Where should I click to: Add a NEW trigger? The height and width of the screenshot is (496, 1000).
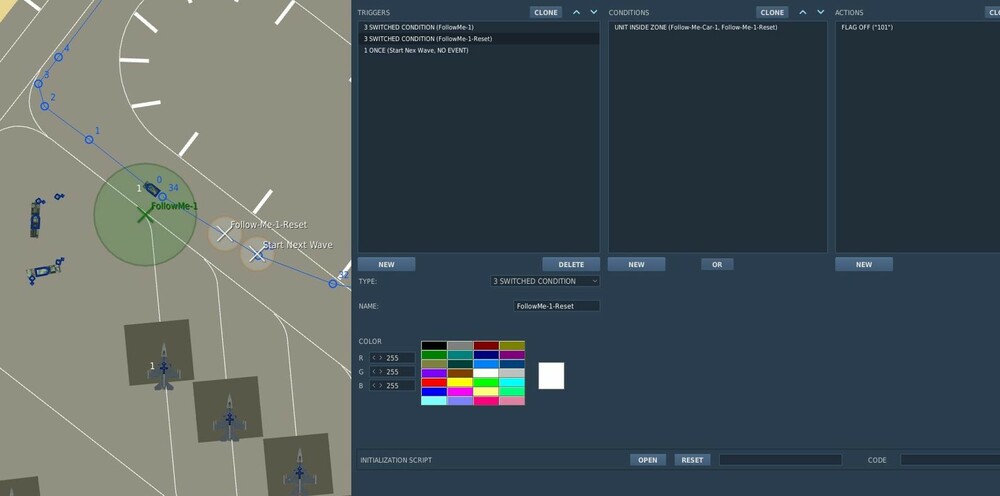(x=386, y=265)
